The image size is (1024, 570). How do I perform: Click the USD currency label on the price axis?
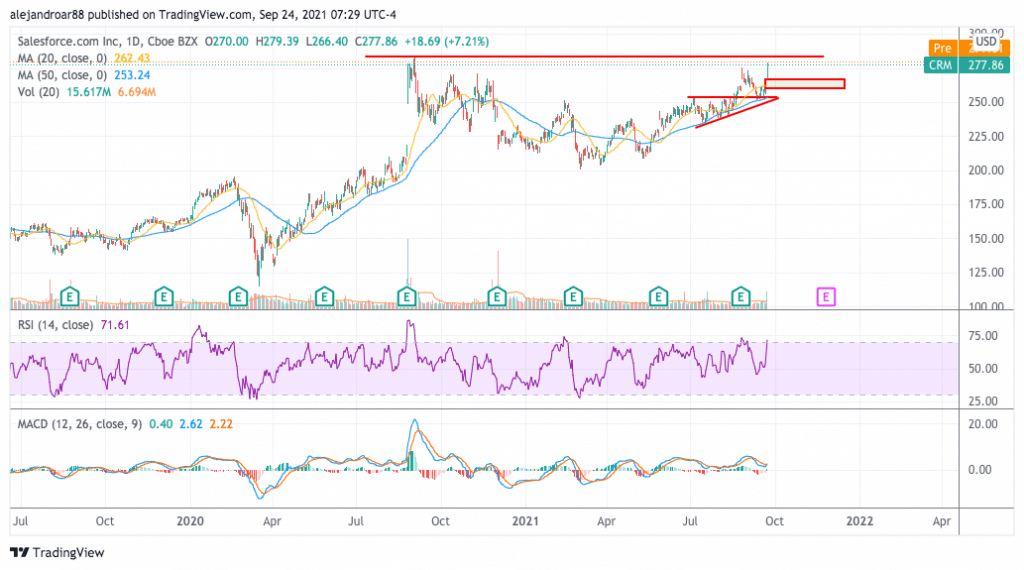pyautogui.click(x=986, y=42)
